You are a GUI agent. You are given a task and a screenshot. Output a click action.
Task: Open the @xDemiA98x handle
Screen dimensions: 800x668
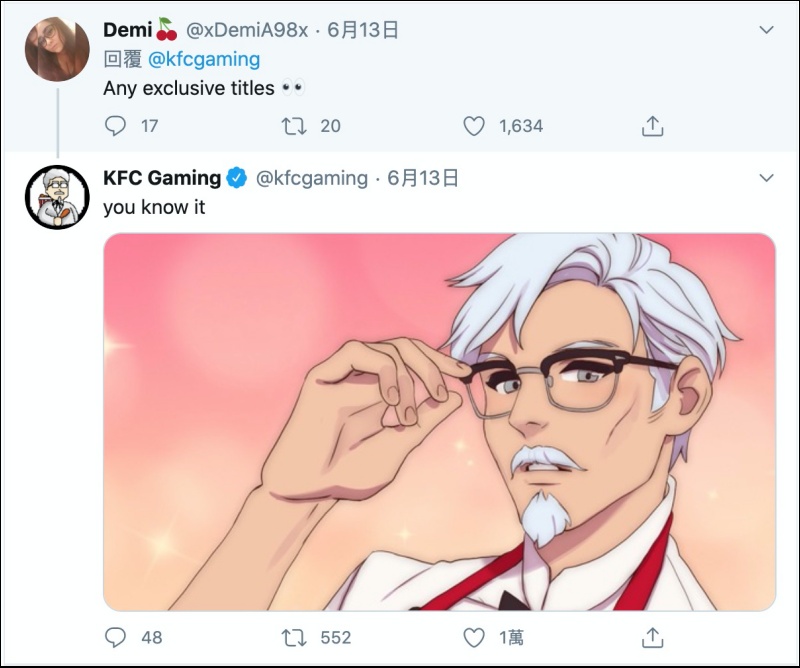247,30
